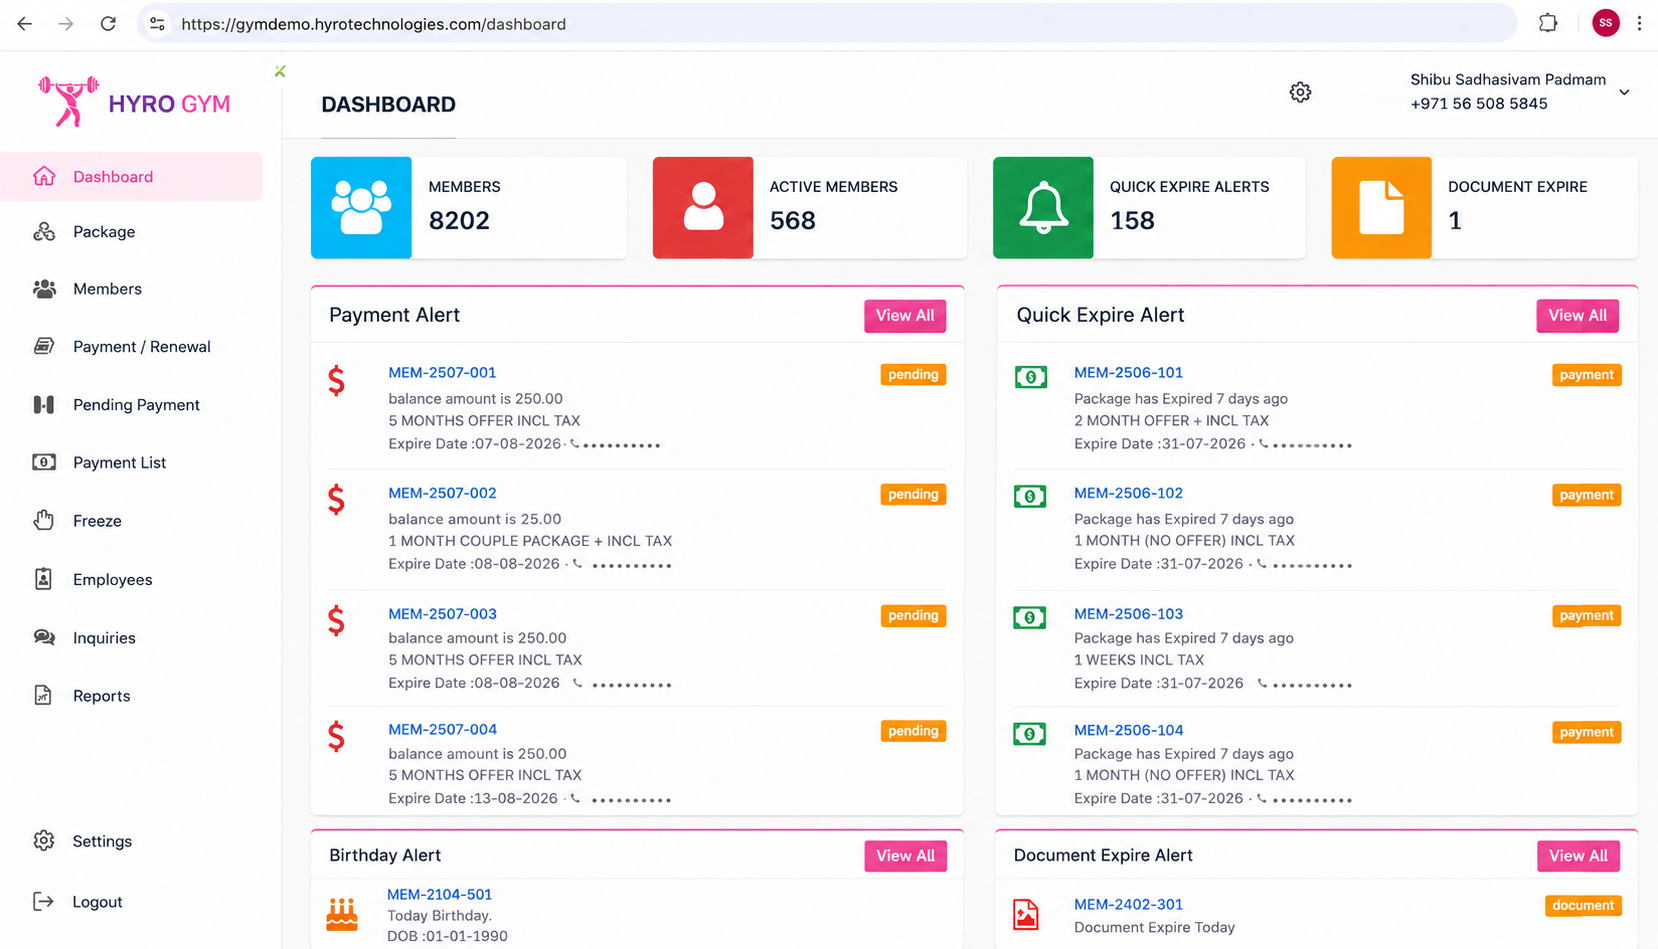The height and width of the screenshot is (949, 1658).
Task: Click the Quick Expire Alerts count 158
Action: [x=1132, y=220]
